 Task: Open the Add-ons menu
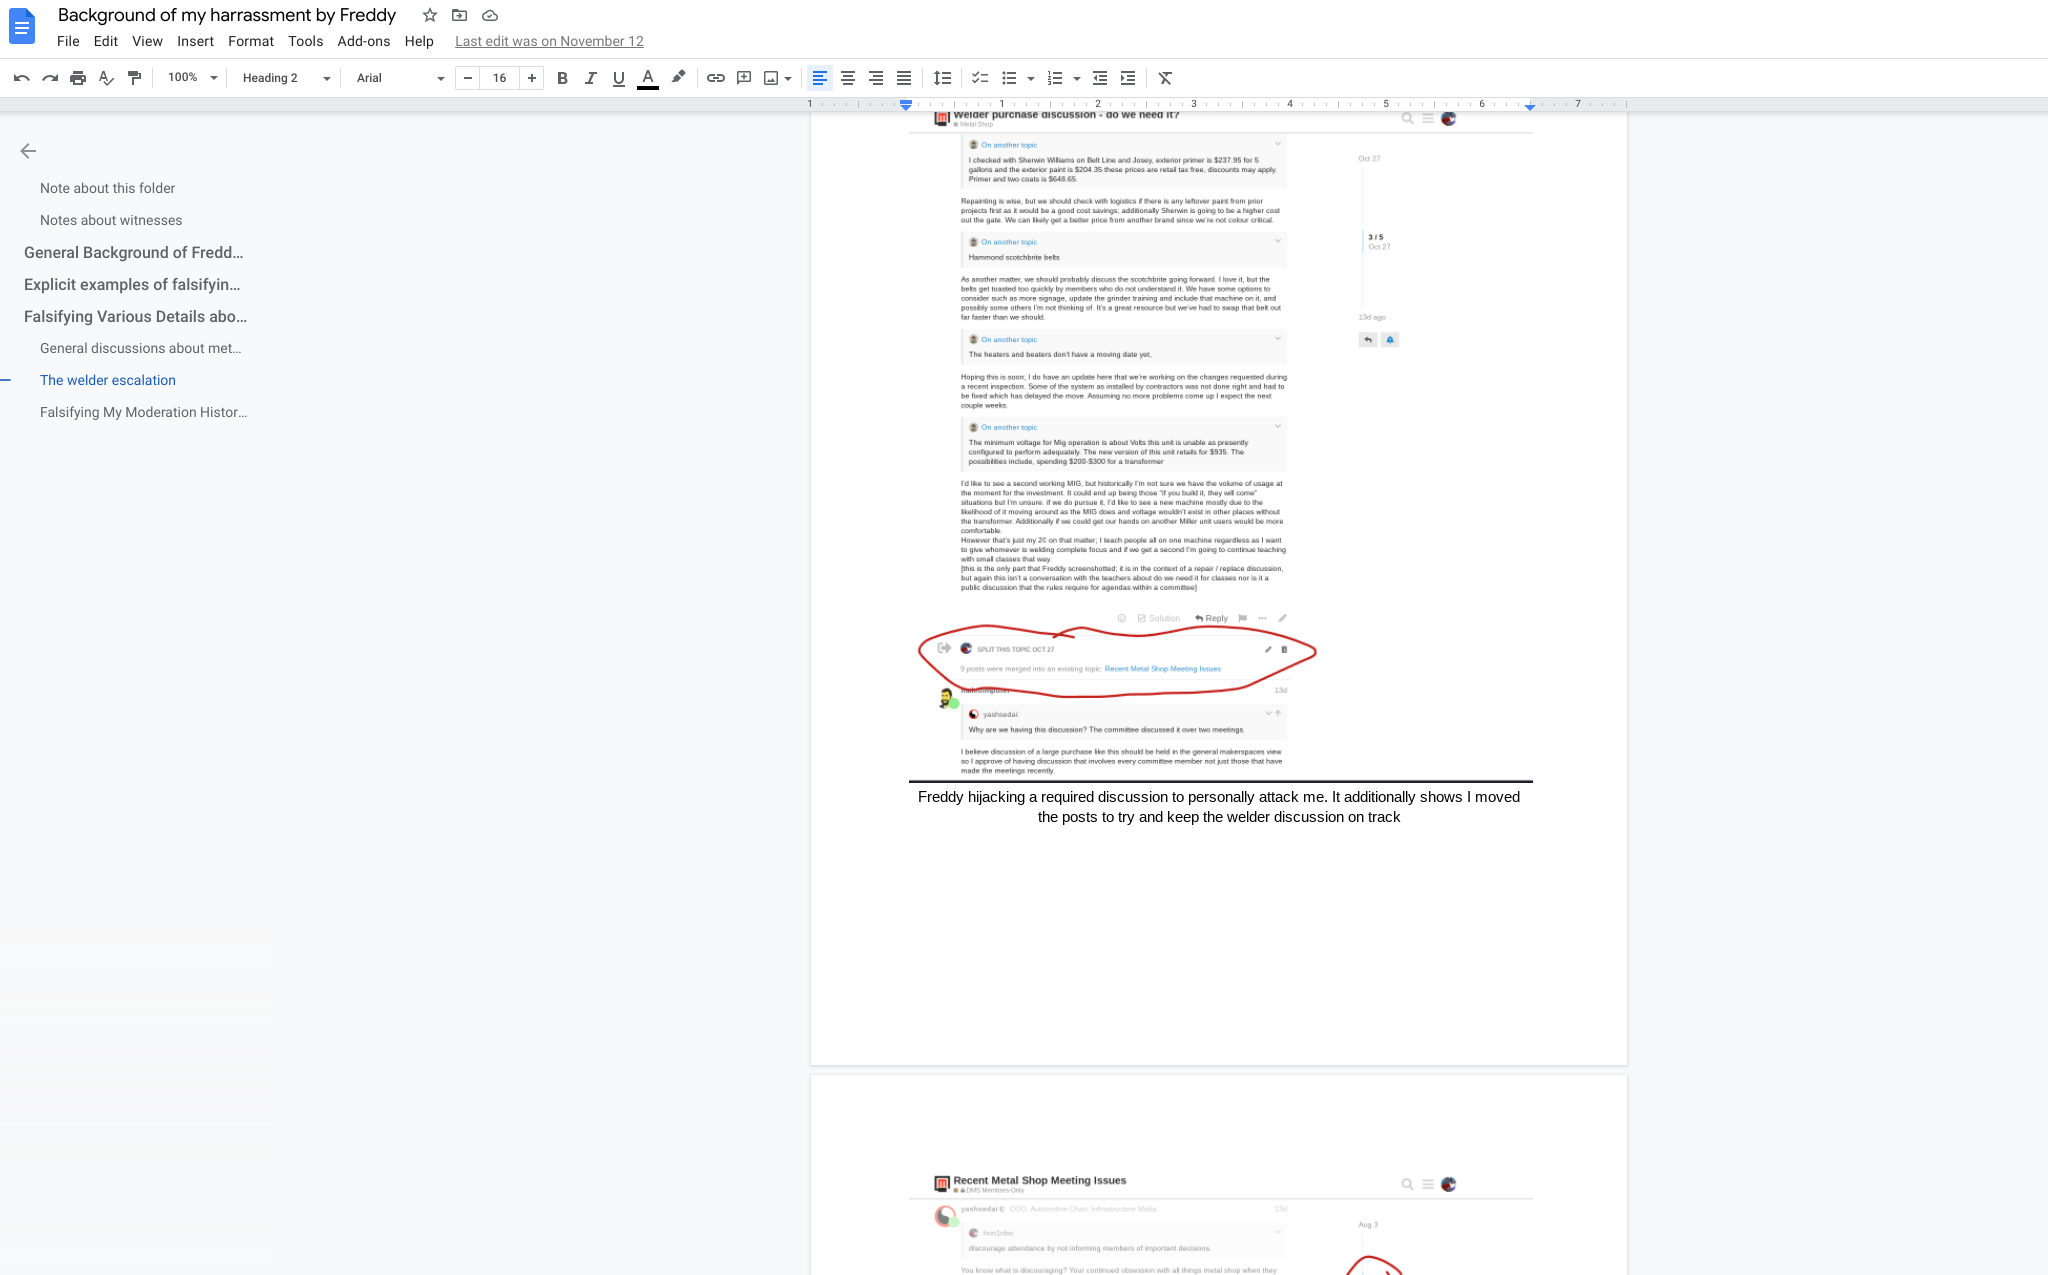click(x=363, y=41)
